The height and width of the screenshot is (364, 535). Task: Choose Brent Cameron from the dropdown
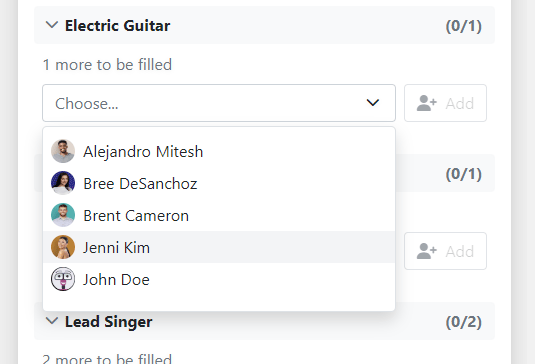tap(219, 215)
